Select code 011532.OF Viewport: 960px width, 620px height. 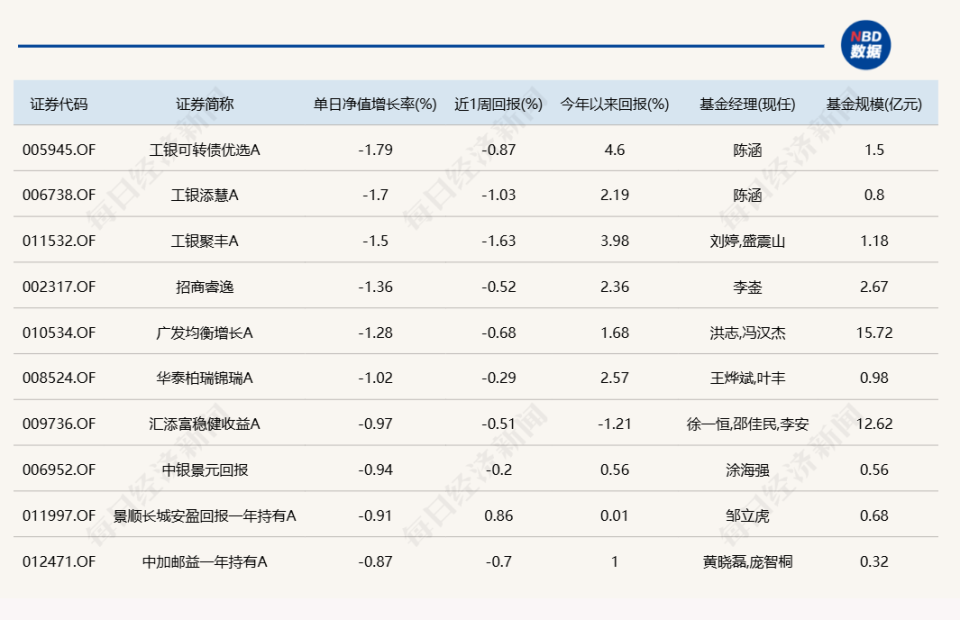pos(59,241)
